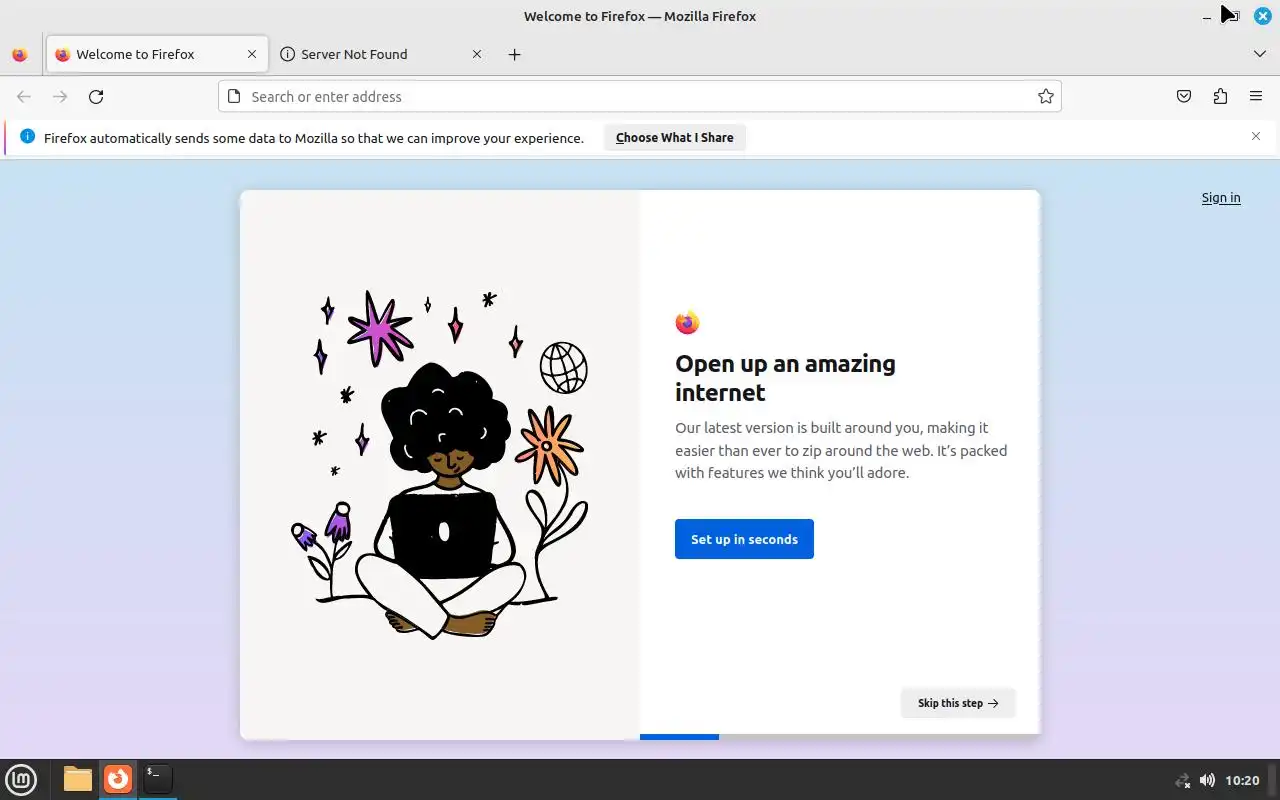Click the onboarding progress step indicator
This screenshot has height=800, width=1280.
pyautogui.click(x=840, y=737)
